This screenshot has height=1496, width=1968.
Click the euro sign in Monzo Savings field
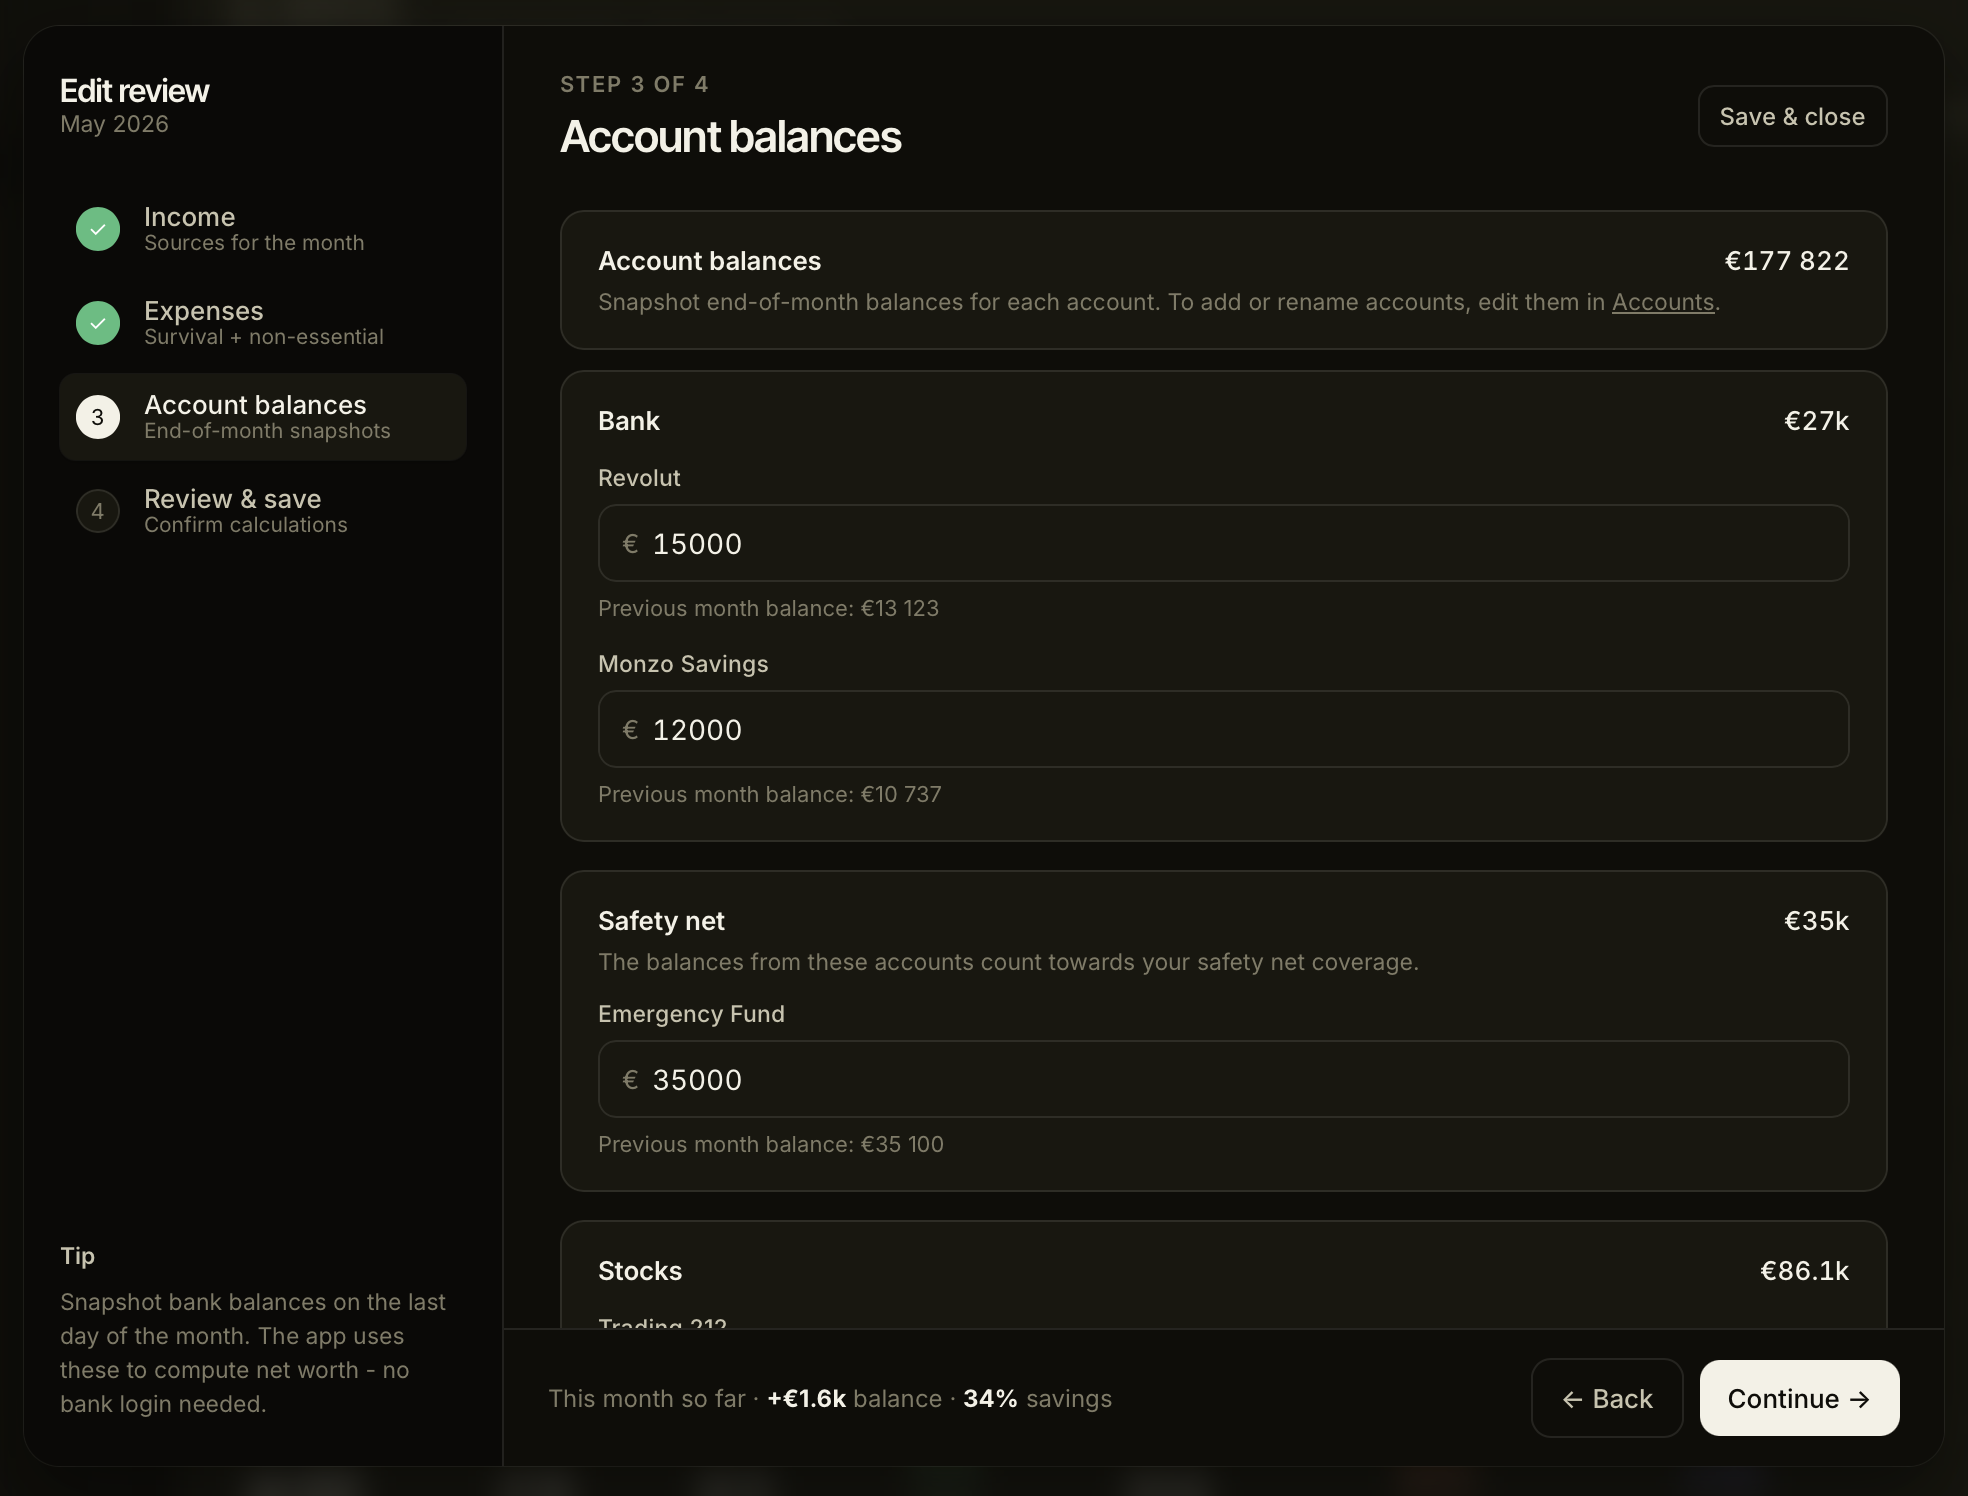pos(630,730)
